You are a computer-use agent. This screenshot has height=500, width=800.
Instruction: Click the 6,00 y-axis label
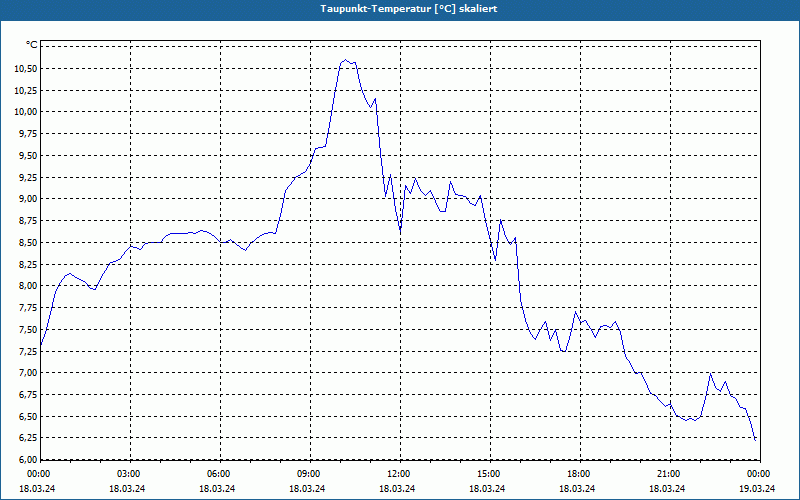pyautogui.click(x=29, y=460)
